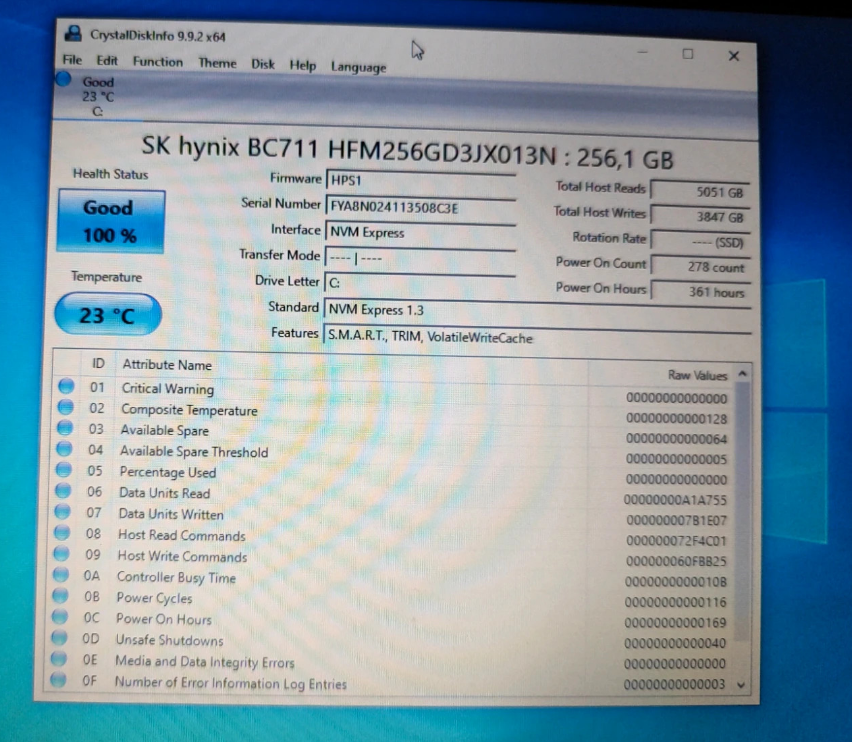Click the Rotation Rate value field
Screen dimensions: 852x742
pos(701,242)
